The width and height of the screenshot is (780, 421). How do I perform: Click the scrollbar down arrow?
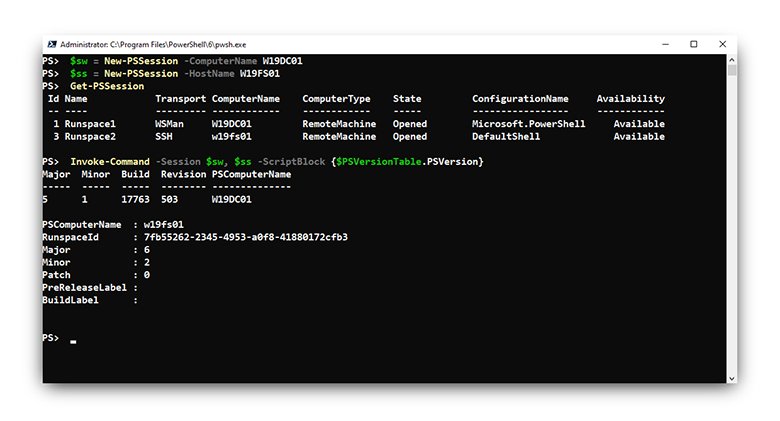click(x=732, y=377)
